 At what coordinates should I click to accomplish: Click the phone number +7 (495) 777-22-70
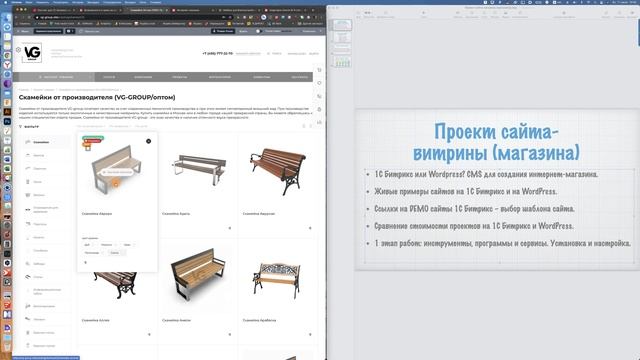tap(218, 53)
